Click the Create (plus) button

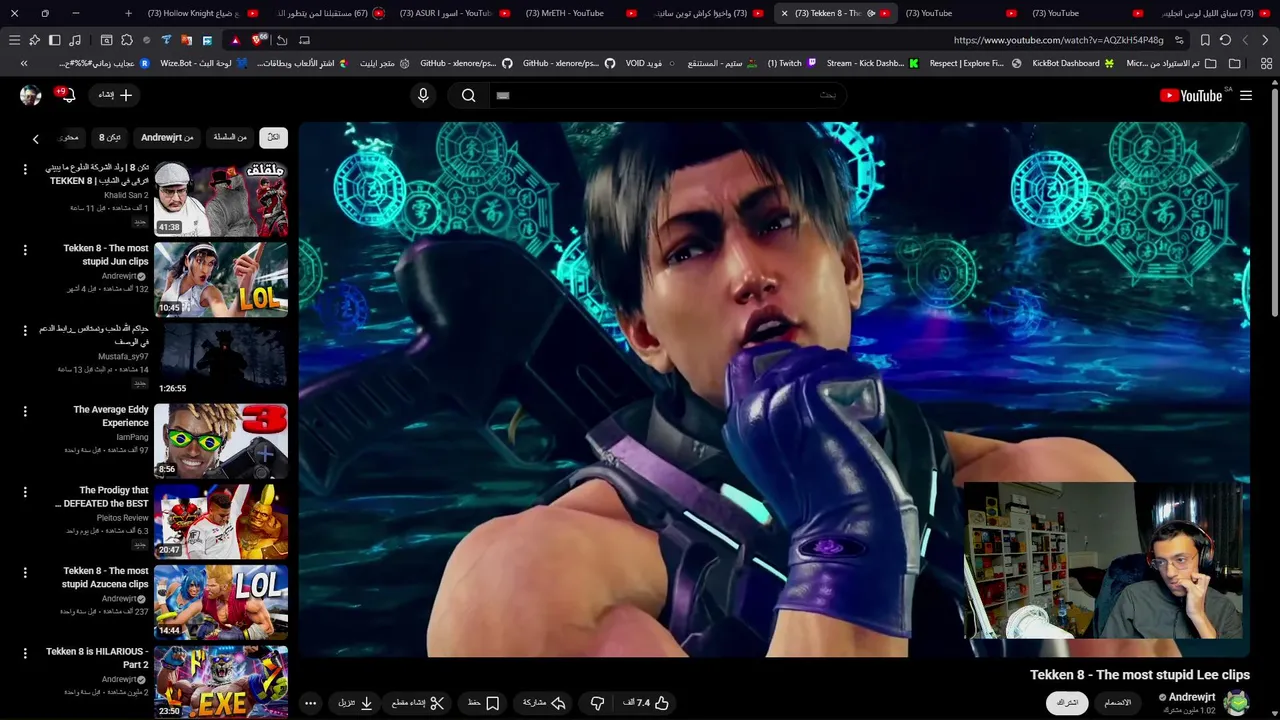pos(115,95)
